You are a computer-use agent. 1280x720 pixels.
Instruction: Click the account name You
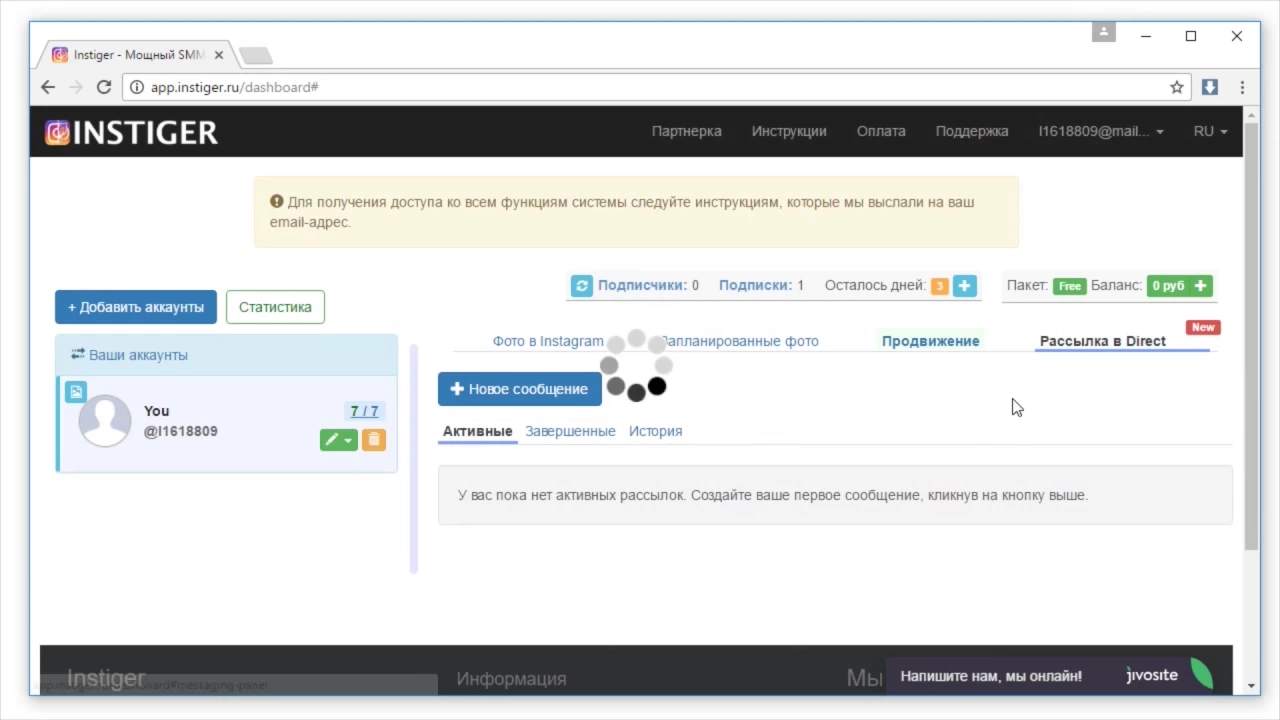point(157,411)
